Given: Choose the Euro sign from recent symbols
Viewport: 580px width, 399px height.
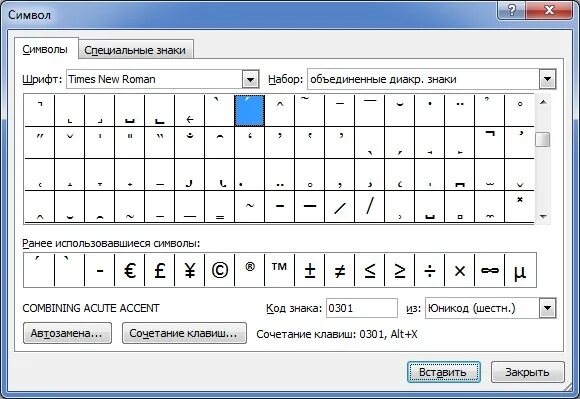Looking at the screenshot, I should 129,270.
